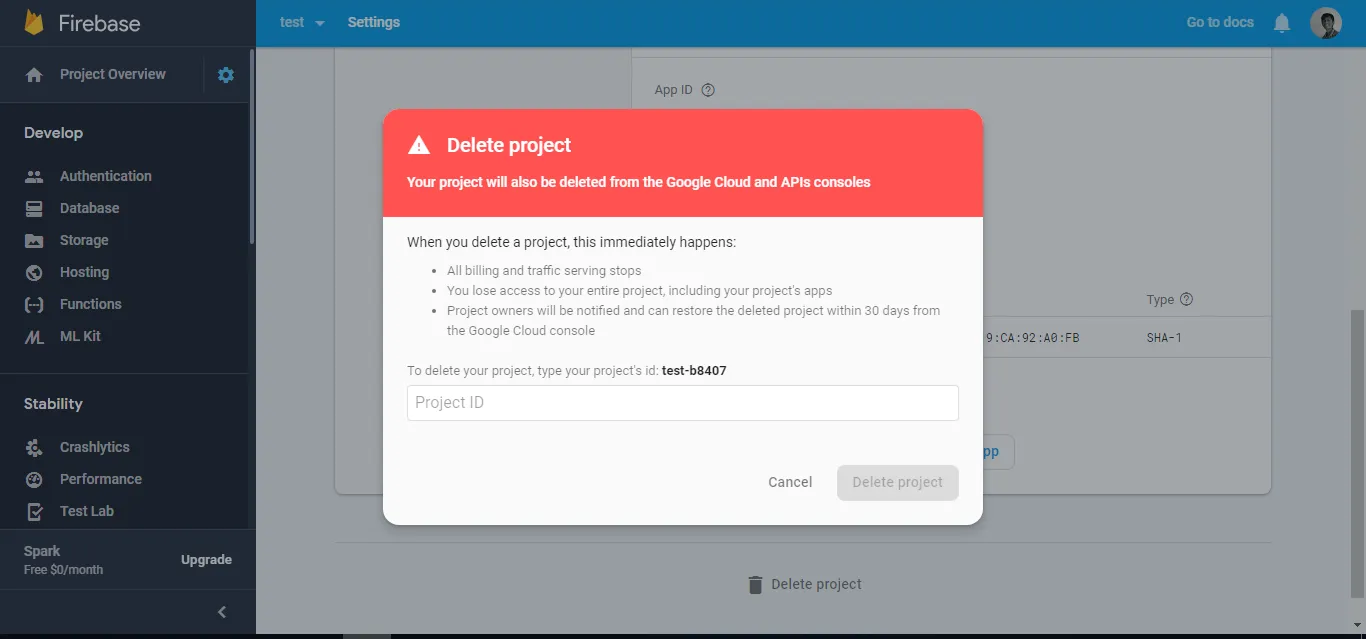Image resolution: width=1366 pixels, height=639 pixels.
Task: Click Go to docs link
Action: (1220, 22)
